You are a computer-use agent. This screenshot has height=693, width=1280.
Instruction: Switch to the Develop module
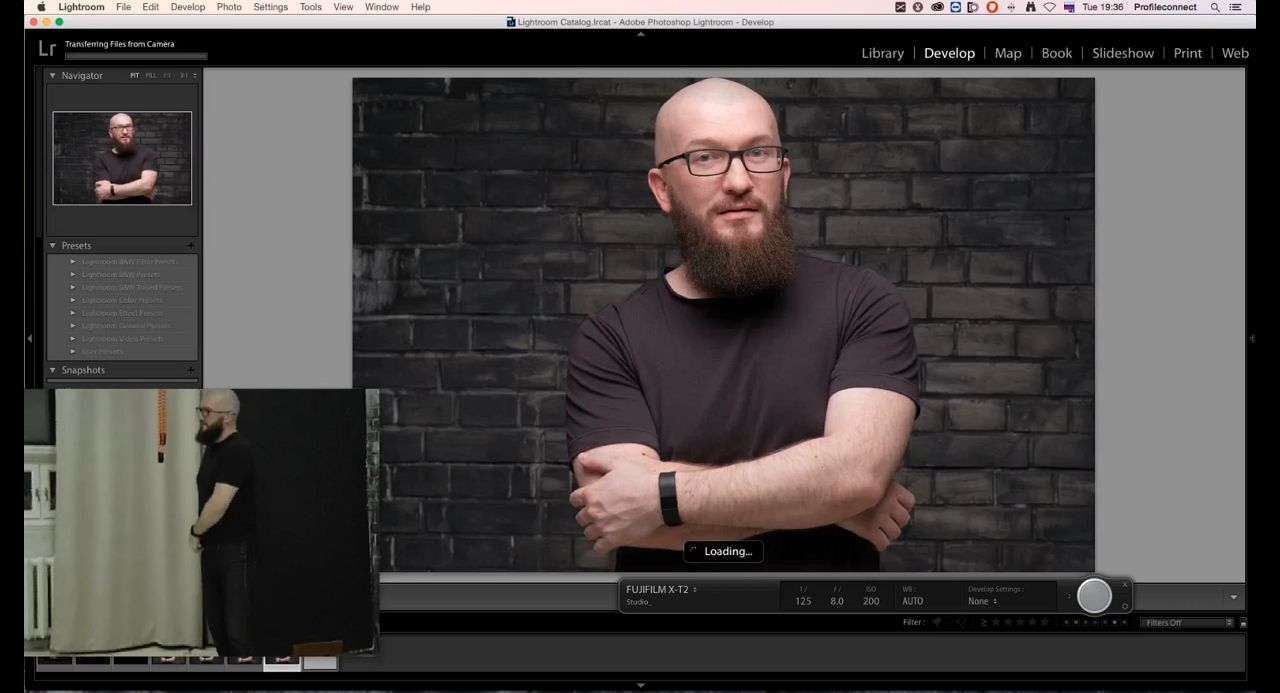coord(949,53)
